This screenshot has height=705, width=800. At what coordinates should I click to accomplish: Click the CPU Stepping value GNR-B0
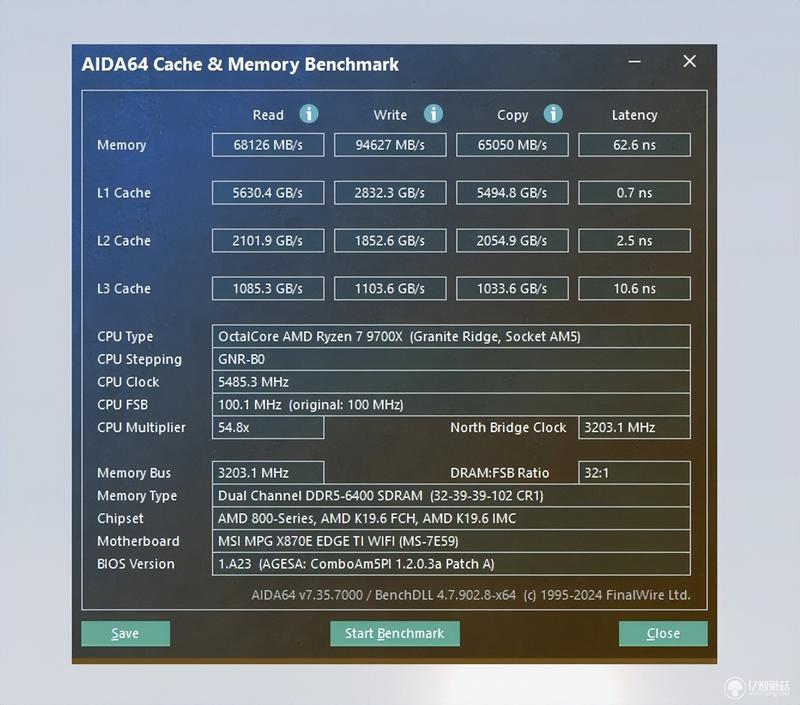tap(451, 359)
